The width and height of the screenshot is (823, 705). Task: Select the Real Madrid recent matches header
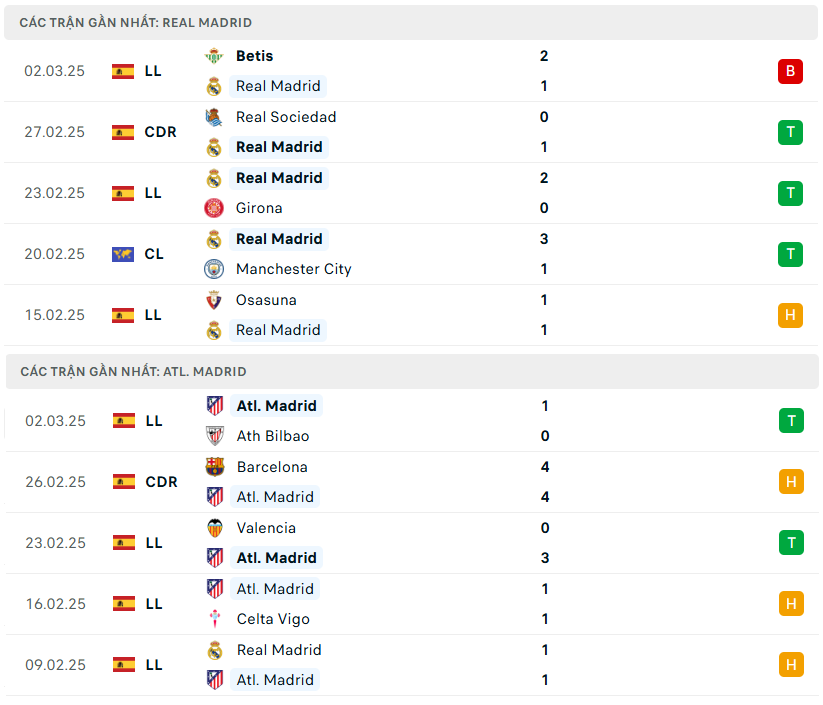point(136,22)
